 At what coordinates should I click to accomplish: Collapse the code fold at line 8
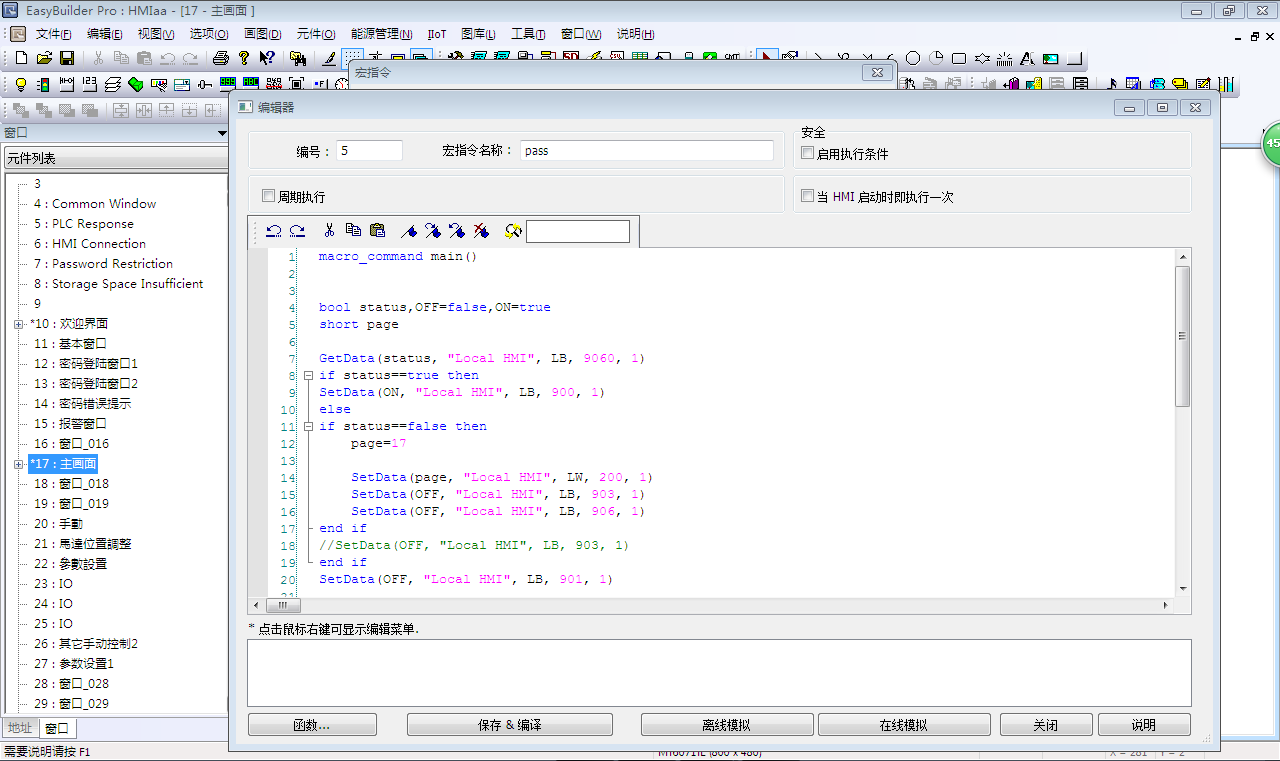(x=308, y=376)
